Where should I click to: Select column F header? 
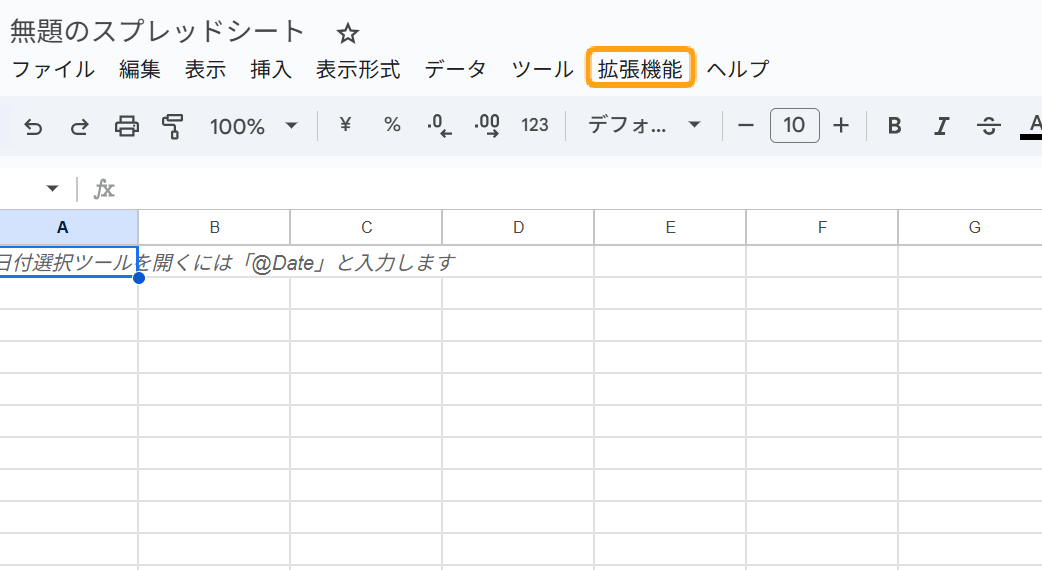tap(822, 227)
